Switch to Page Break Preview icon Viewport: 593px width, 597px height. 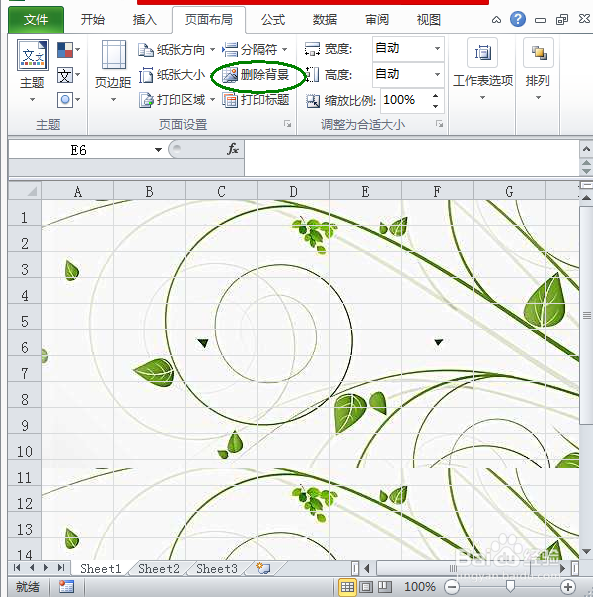point(385,587)
